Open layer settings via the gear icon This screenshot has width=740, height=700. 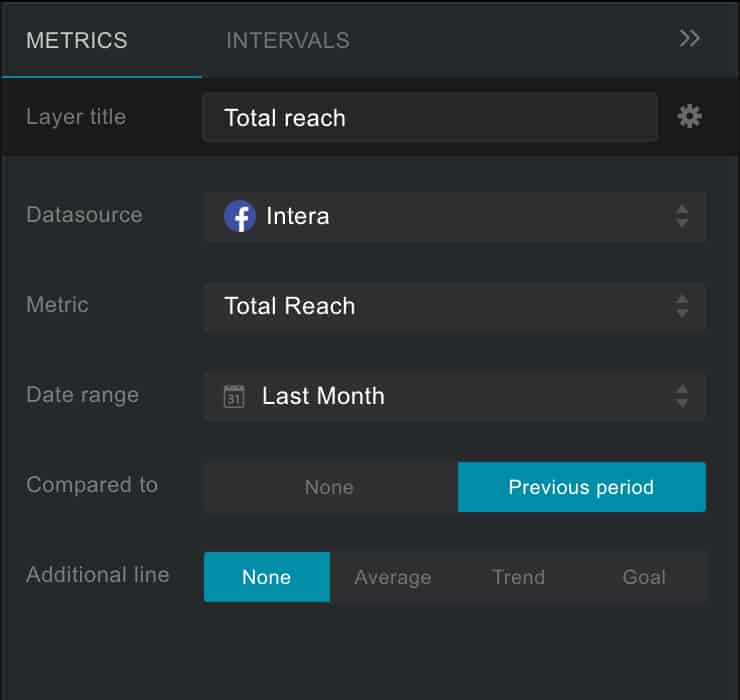point(689,117)
